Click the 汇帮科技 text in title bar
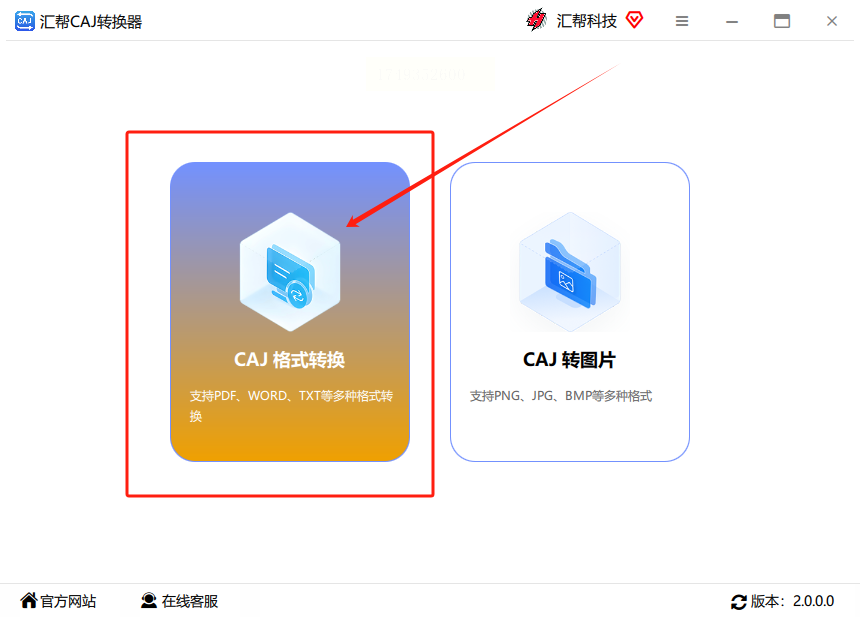The width and height of the screenshot is (860, 617). click(x=586, y=21)
